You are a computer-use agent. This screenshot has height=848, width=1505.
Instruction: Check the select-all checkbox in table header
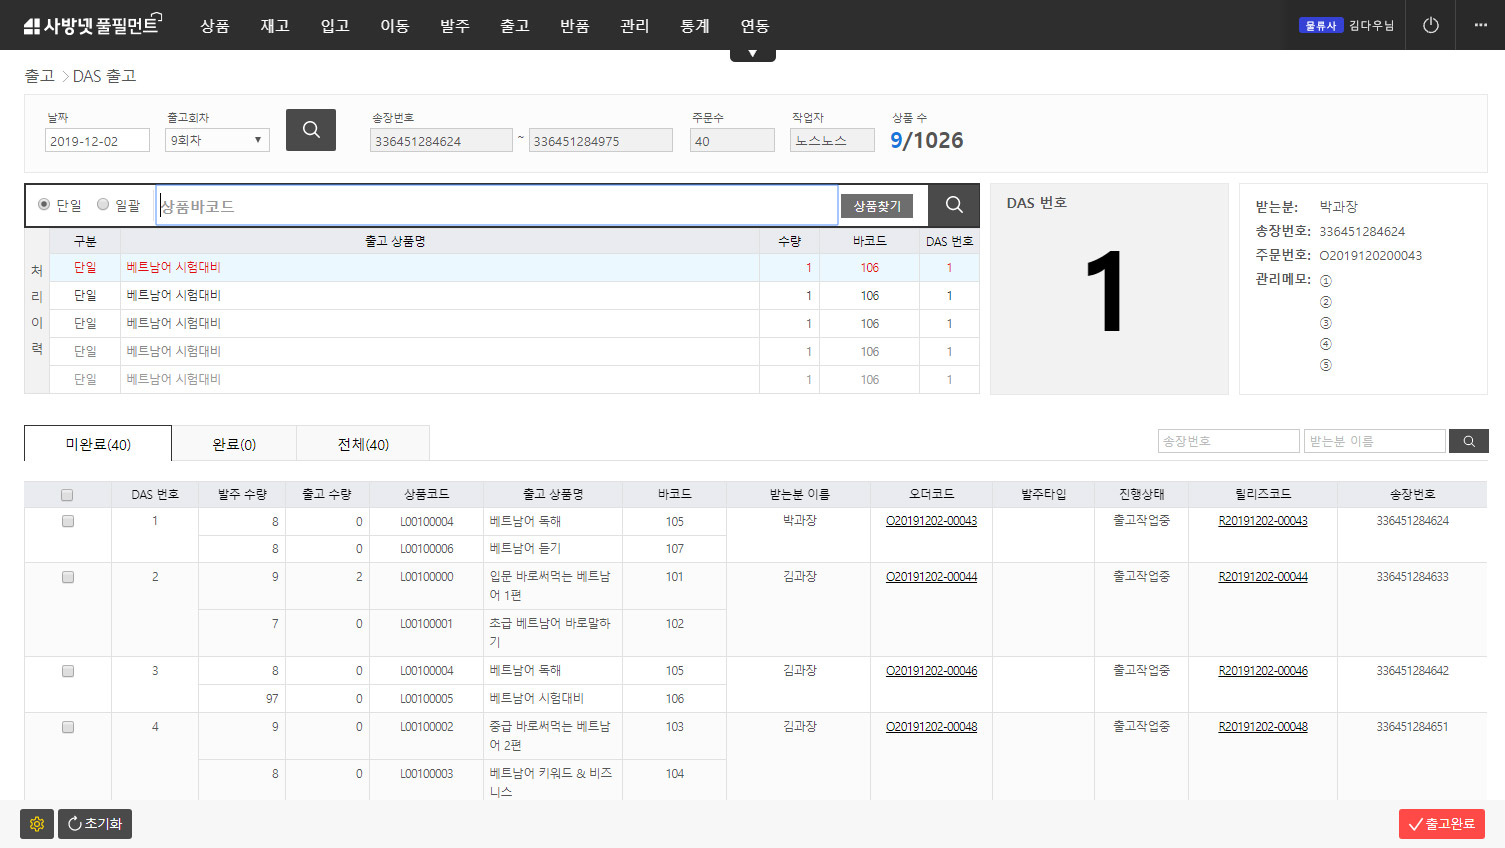[x=67, y=495]
